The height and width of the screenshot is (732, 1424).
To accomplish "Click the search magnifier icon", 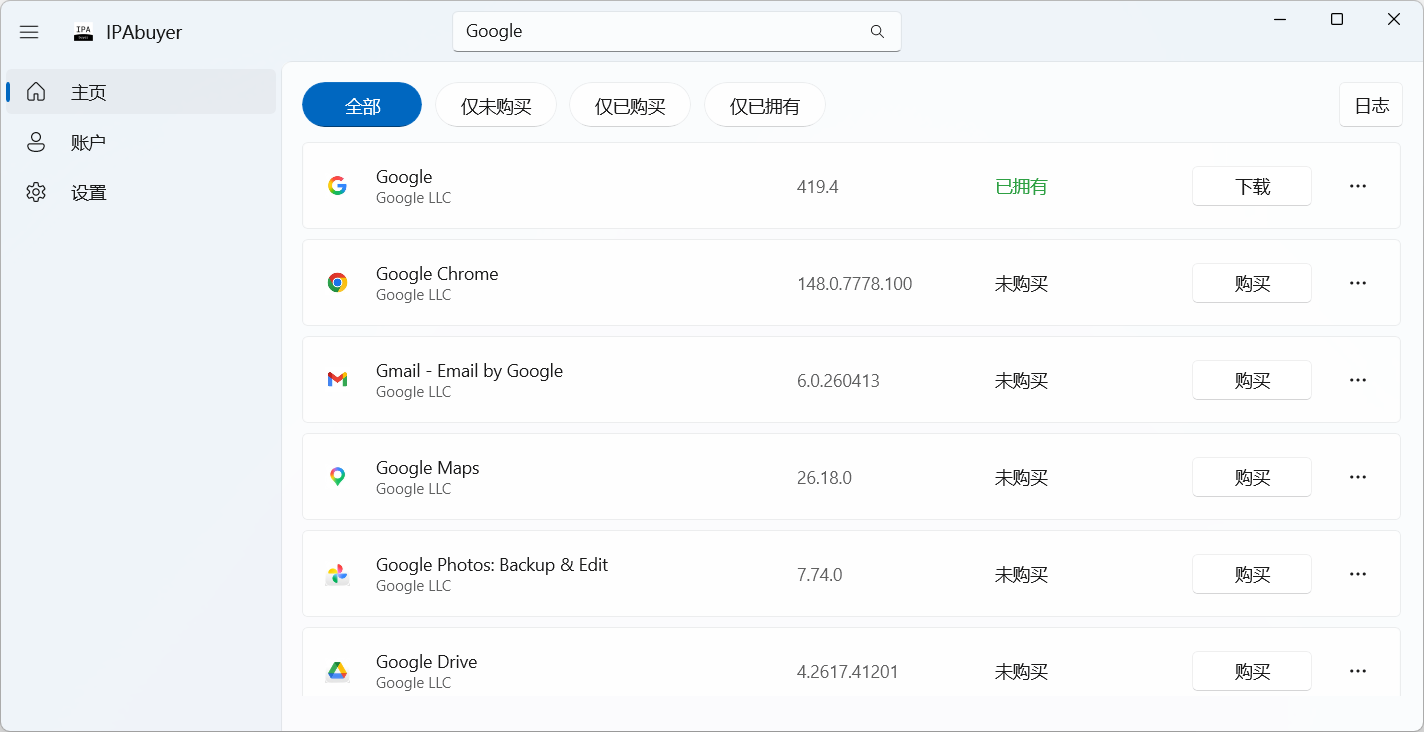I will click(x=877, y=31).
